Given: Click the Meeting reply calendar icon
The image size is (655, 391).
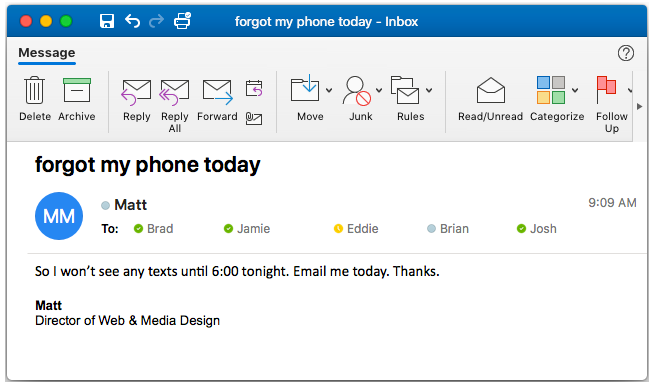Looking at the screenshot, I should (x=254, y=88).
